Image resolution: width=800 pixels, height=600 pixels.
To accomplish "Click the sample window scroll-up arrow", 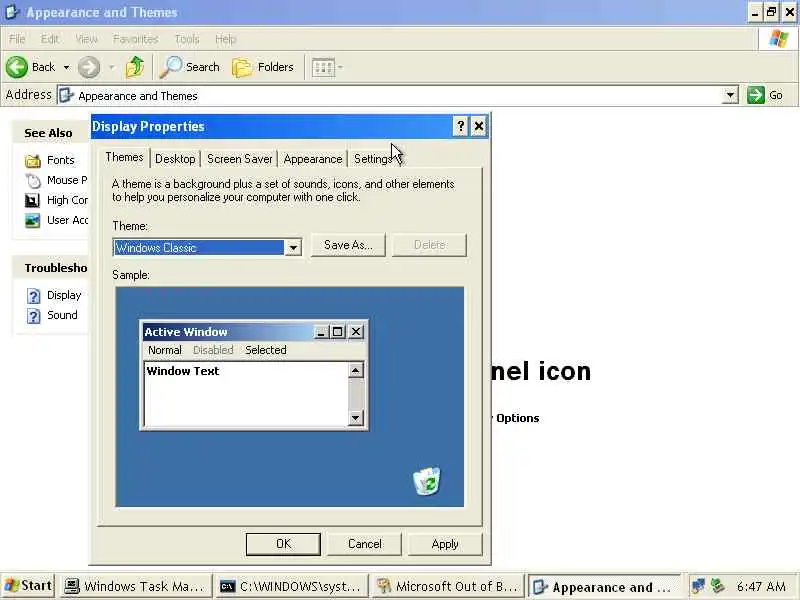I will (356, 369).
